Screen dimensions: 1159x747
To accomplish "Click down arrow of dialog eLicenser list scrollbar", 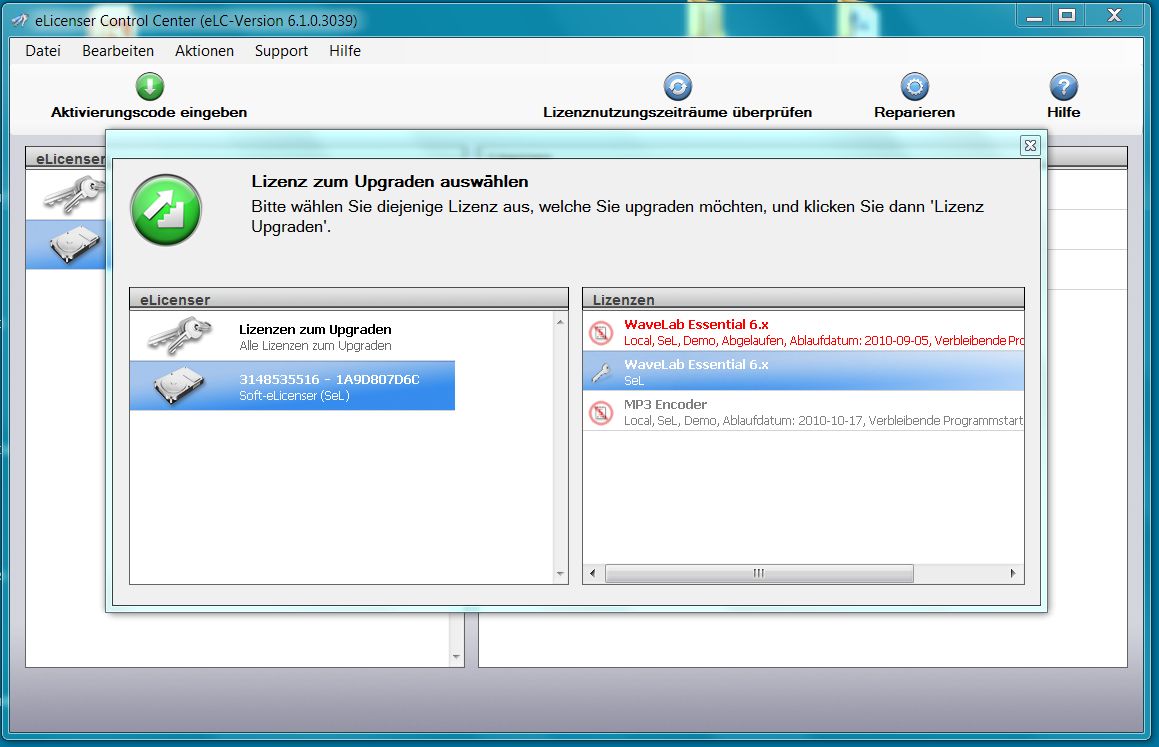I will coord(560,574).
